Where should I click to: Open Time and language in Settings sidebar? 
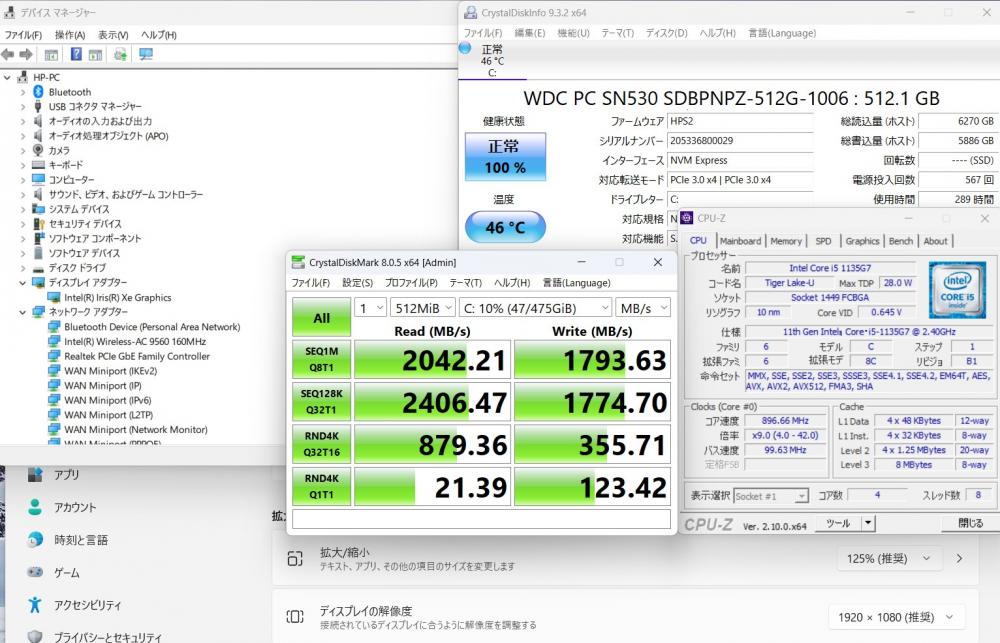tap(80, 540)
